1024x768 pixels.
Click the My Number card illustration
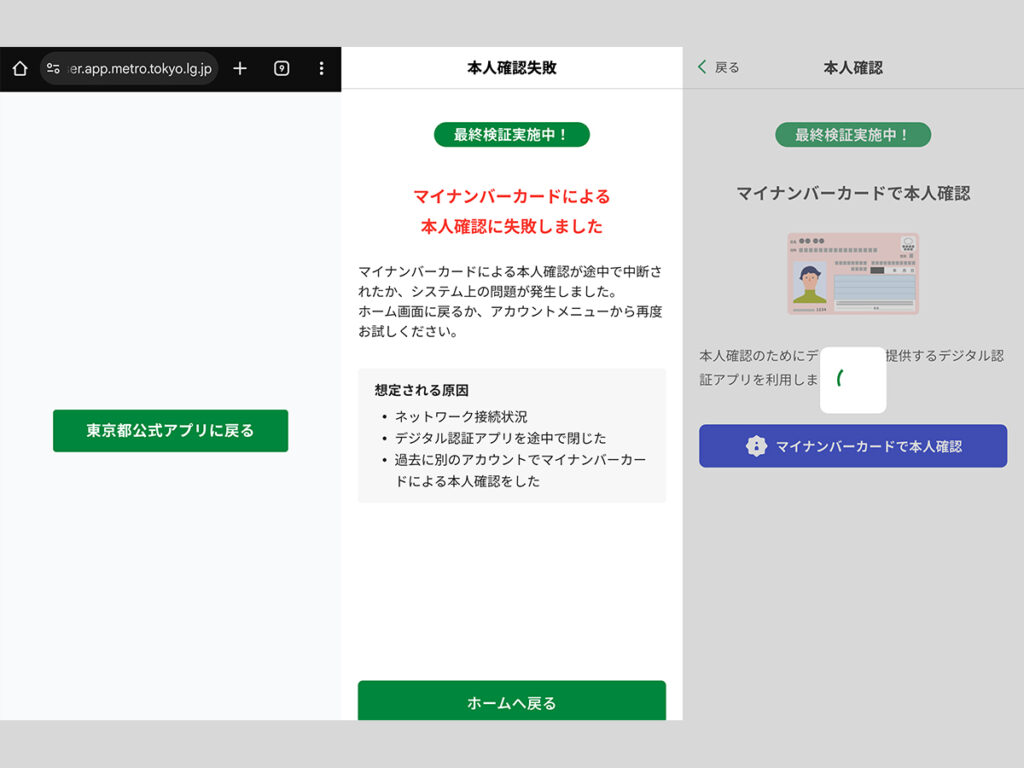[x=852, y=274]
